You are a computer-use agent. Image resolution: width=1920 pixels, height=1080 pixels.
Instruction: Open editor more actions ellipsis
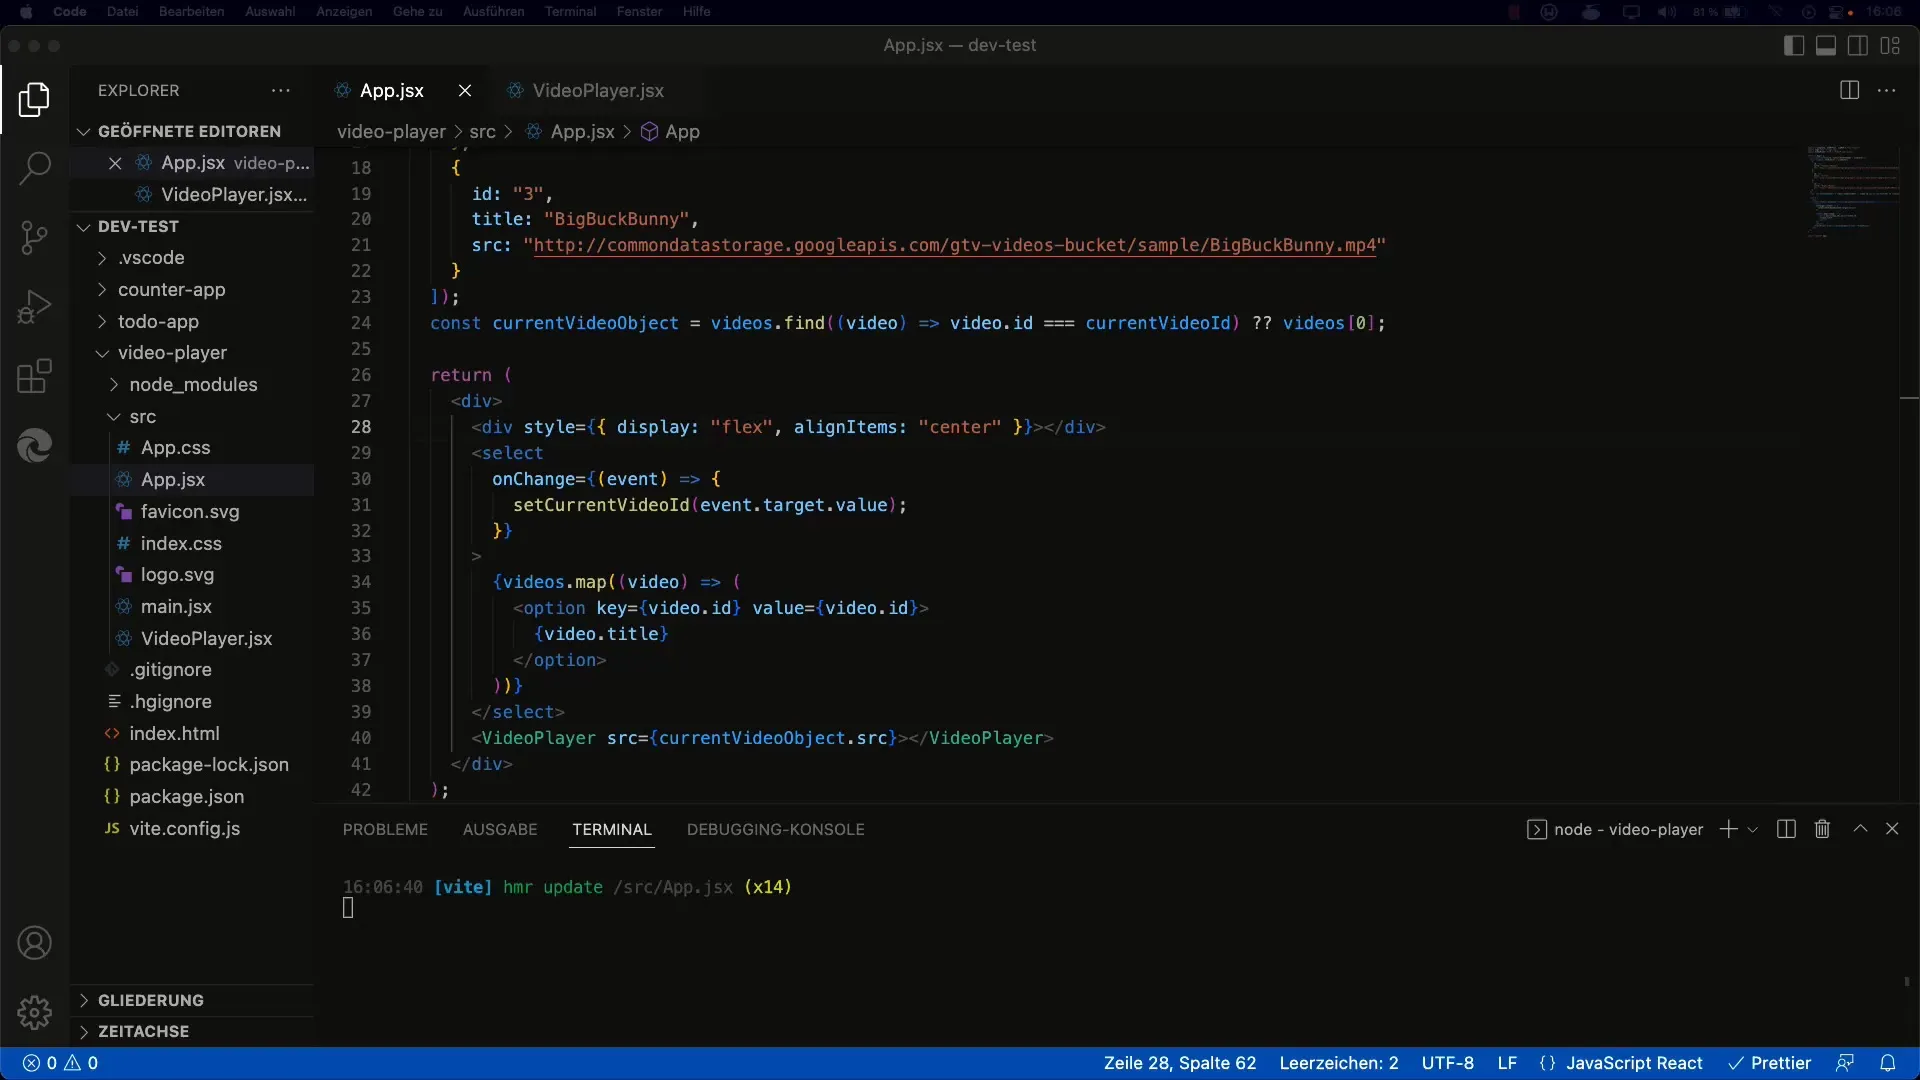pos(1887,90)
